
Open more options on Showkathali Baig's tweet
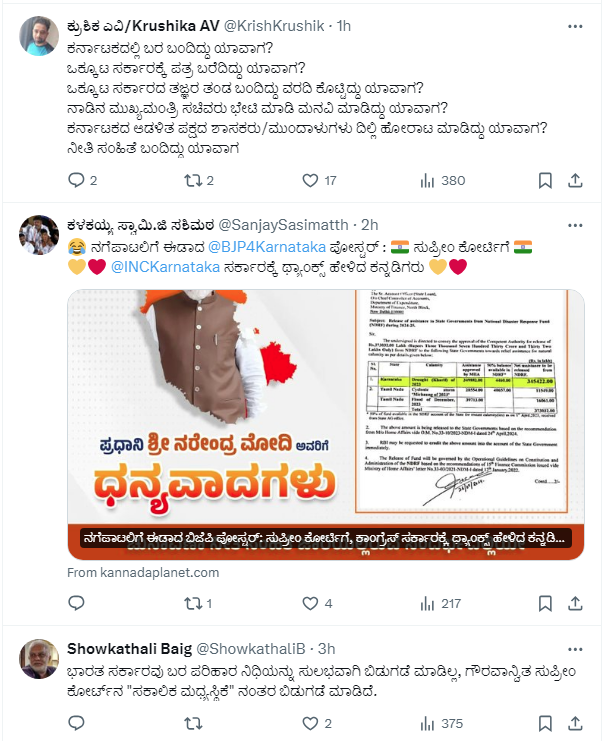click(x=575, y=649)
